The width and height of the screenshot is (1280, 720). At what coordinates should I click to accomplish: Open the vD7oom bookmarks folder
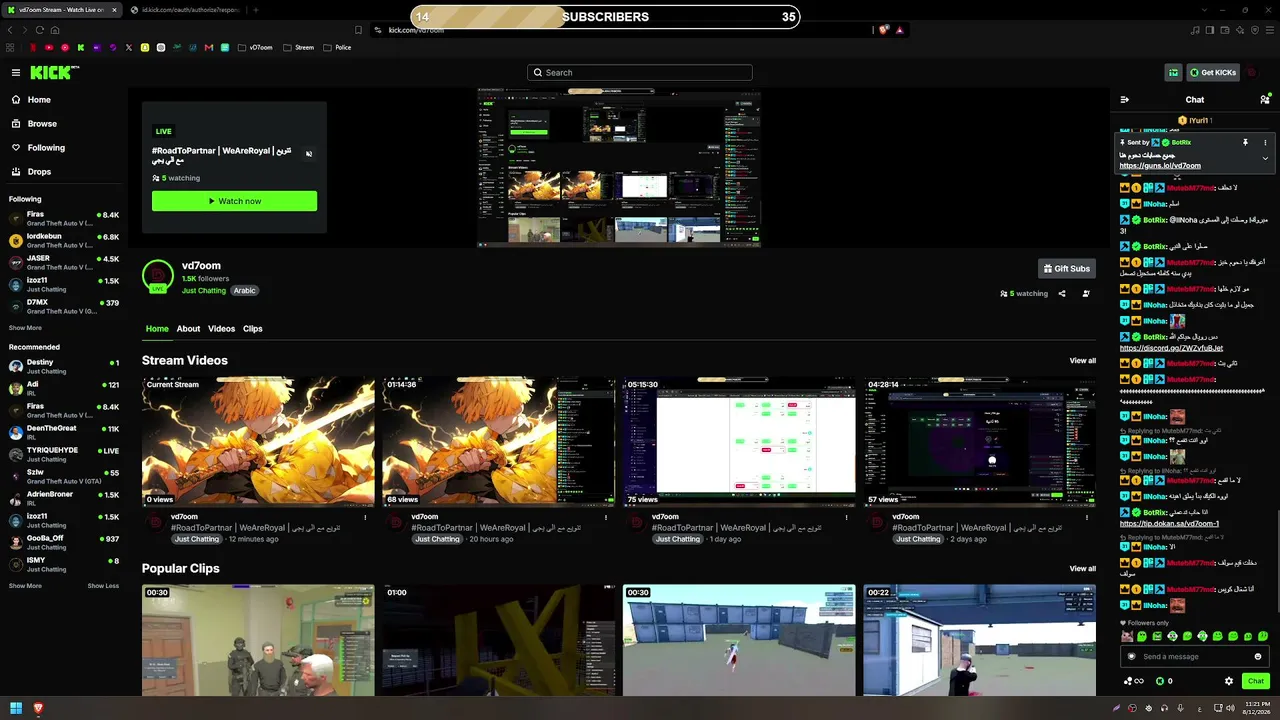(x=255, y=47)
